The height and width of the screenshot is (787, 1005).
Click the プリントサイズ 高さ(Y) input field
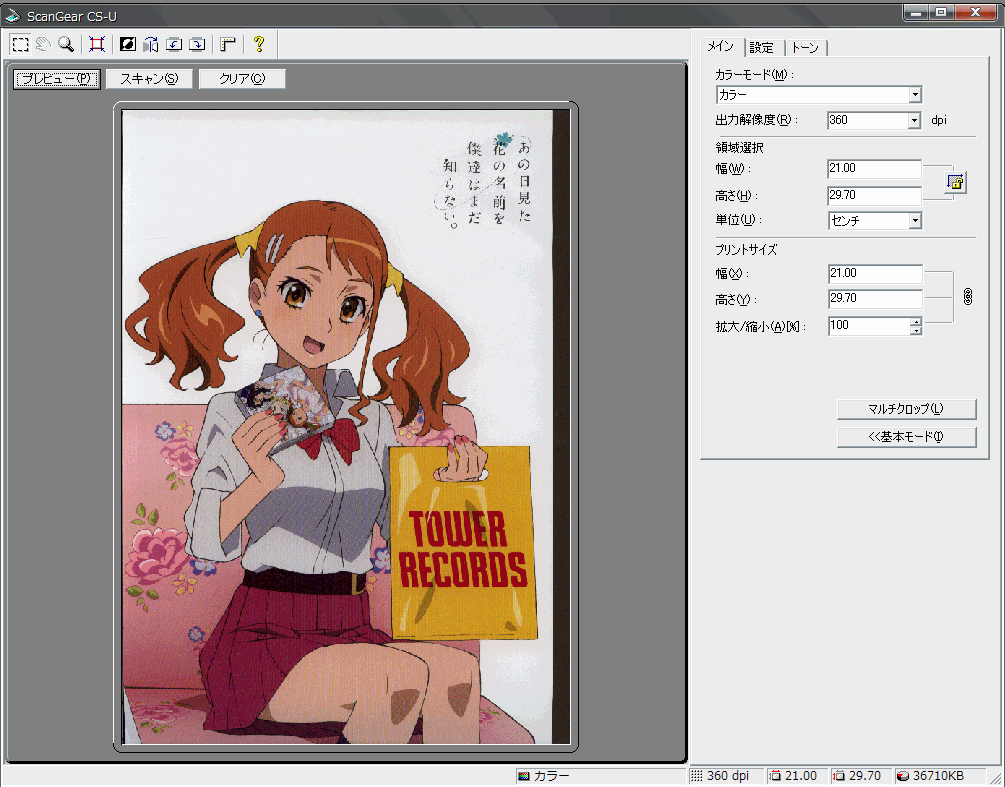(x=875, y=299)
